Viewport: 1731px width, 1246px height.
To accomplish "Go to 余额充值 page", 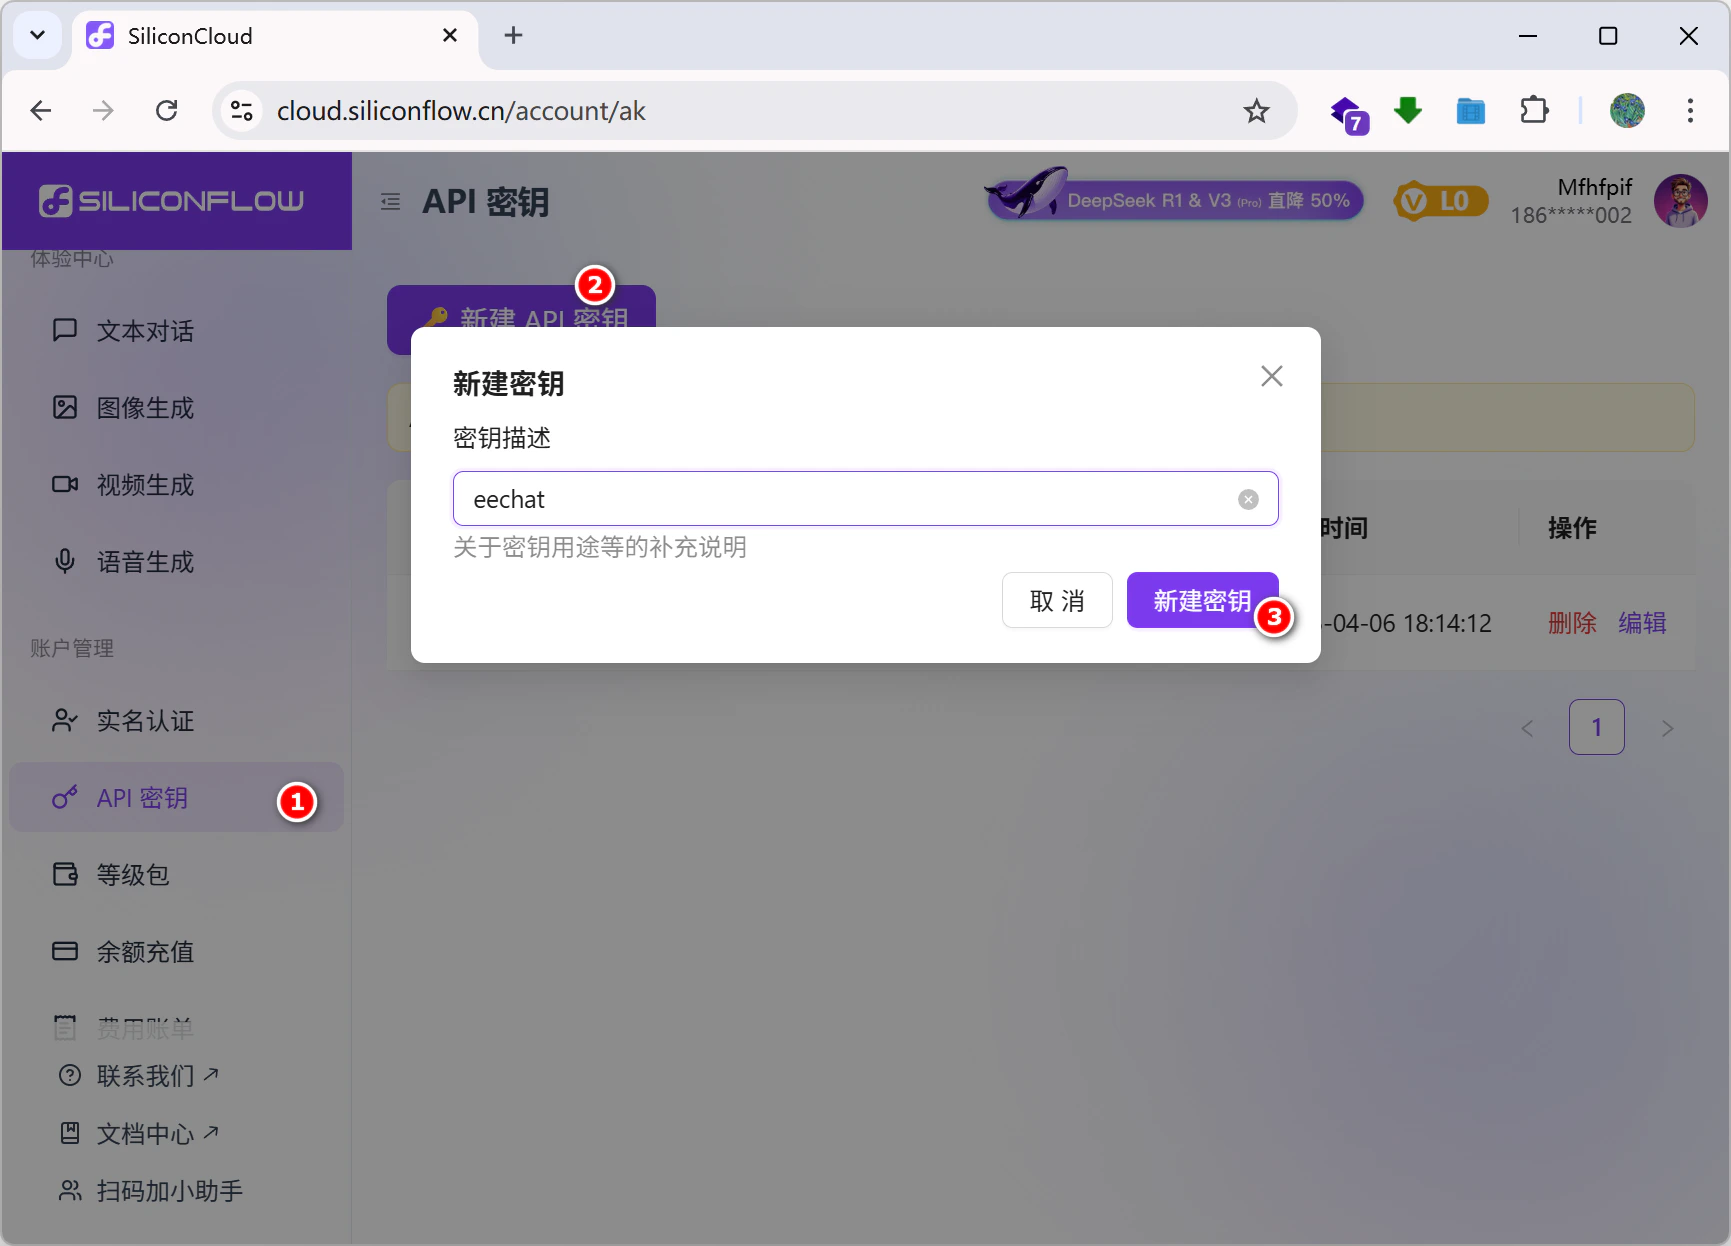I will (176, 952).
